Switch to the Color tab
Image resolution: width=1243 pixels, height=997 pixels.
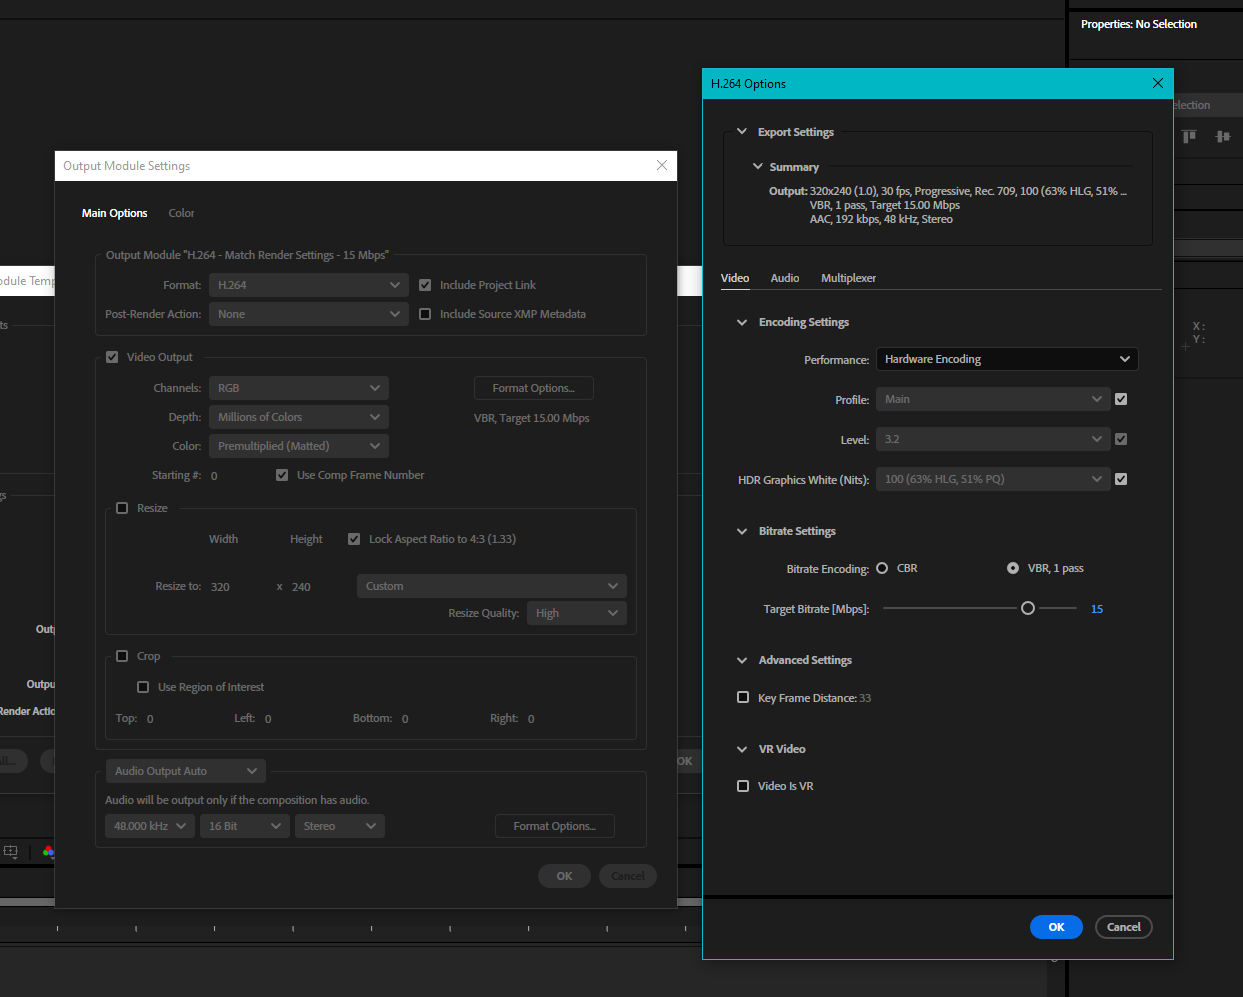(181, 212)
